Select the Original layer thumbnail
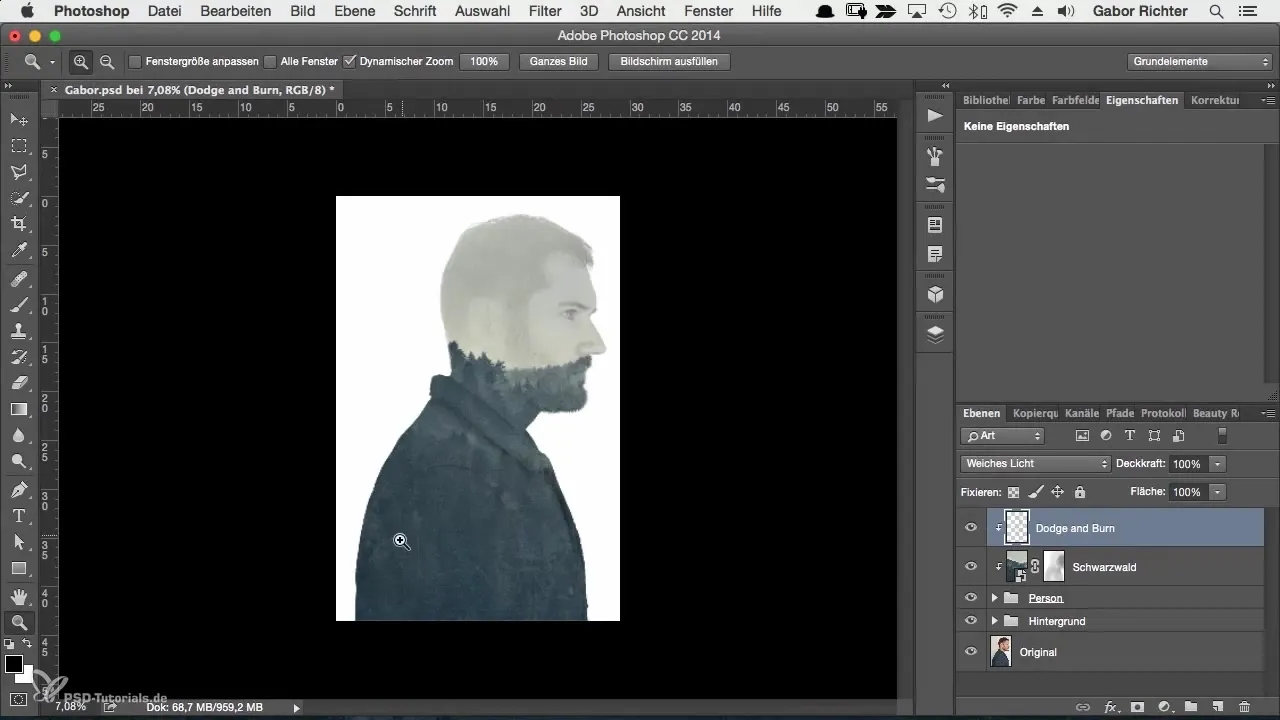The image size is (1280, 720). tap(1001, 651)
